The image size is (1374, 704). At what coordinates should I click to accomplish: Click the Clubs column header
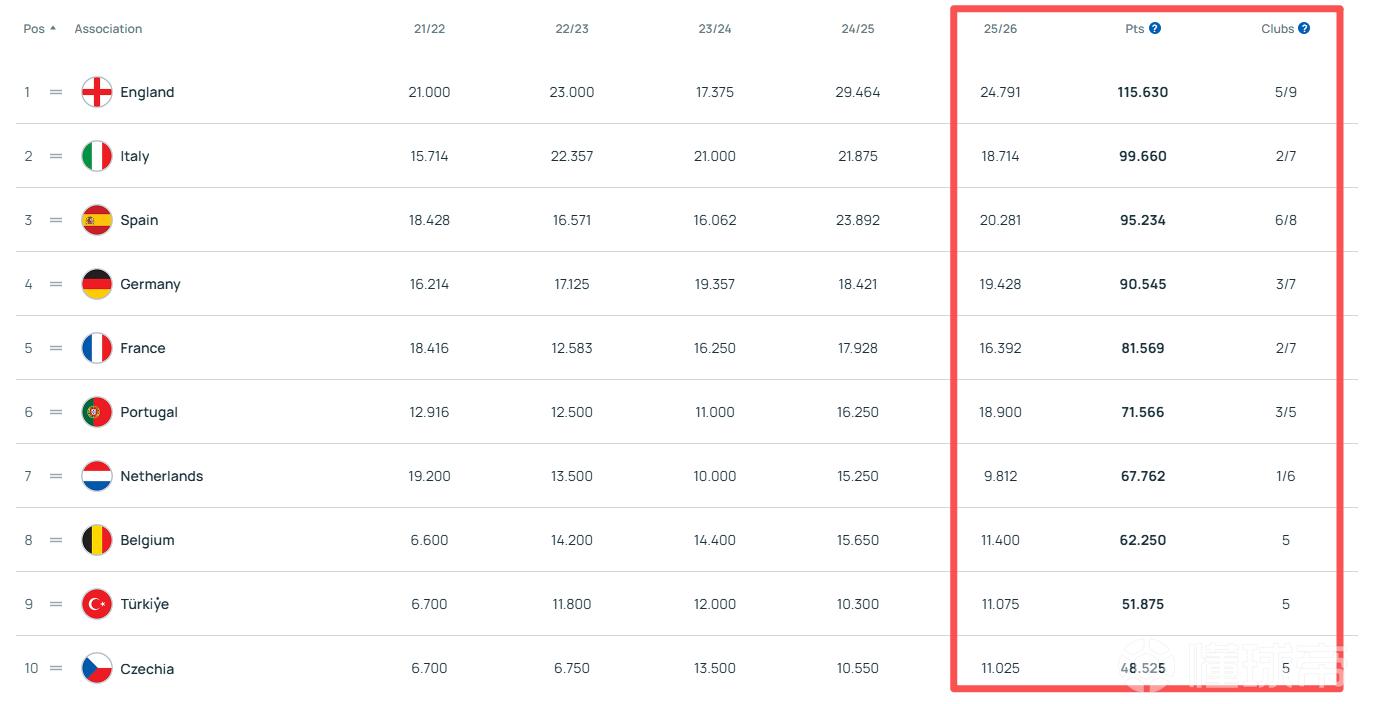1277,29
